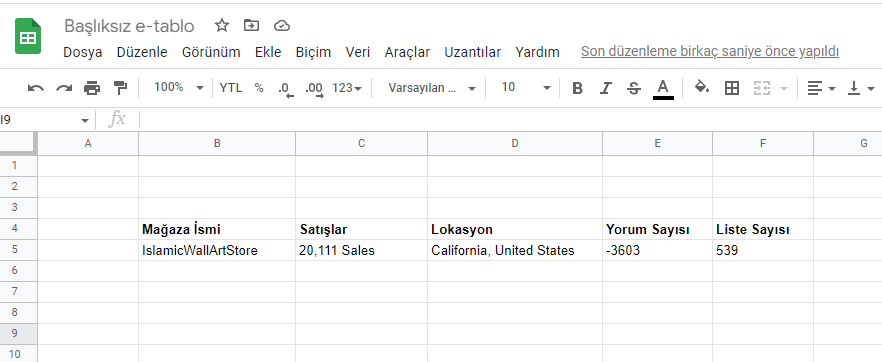Select the Mağaza İsmi cell
Image resolution: width=882 pixels, height=362 pixels.
[x=217, y=229]
